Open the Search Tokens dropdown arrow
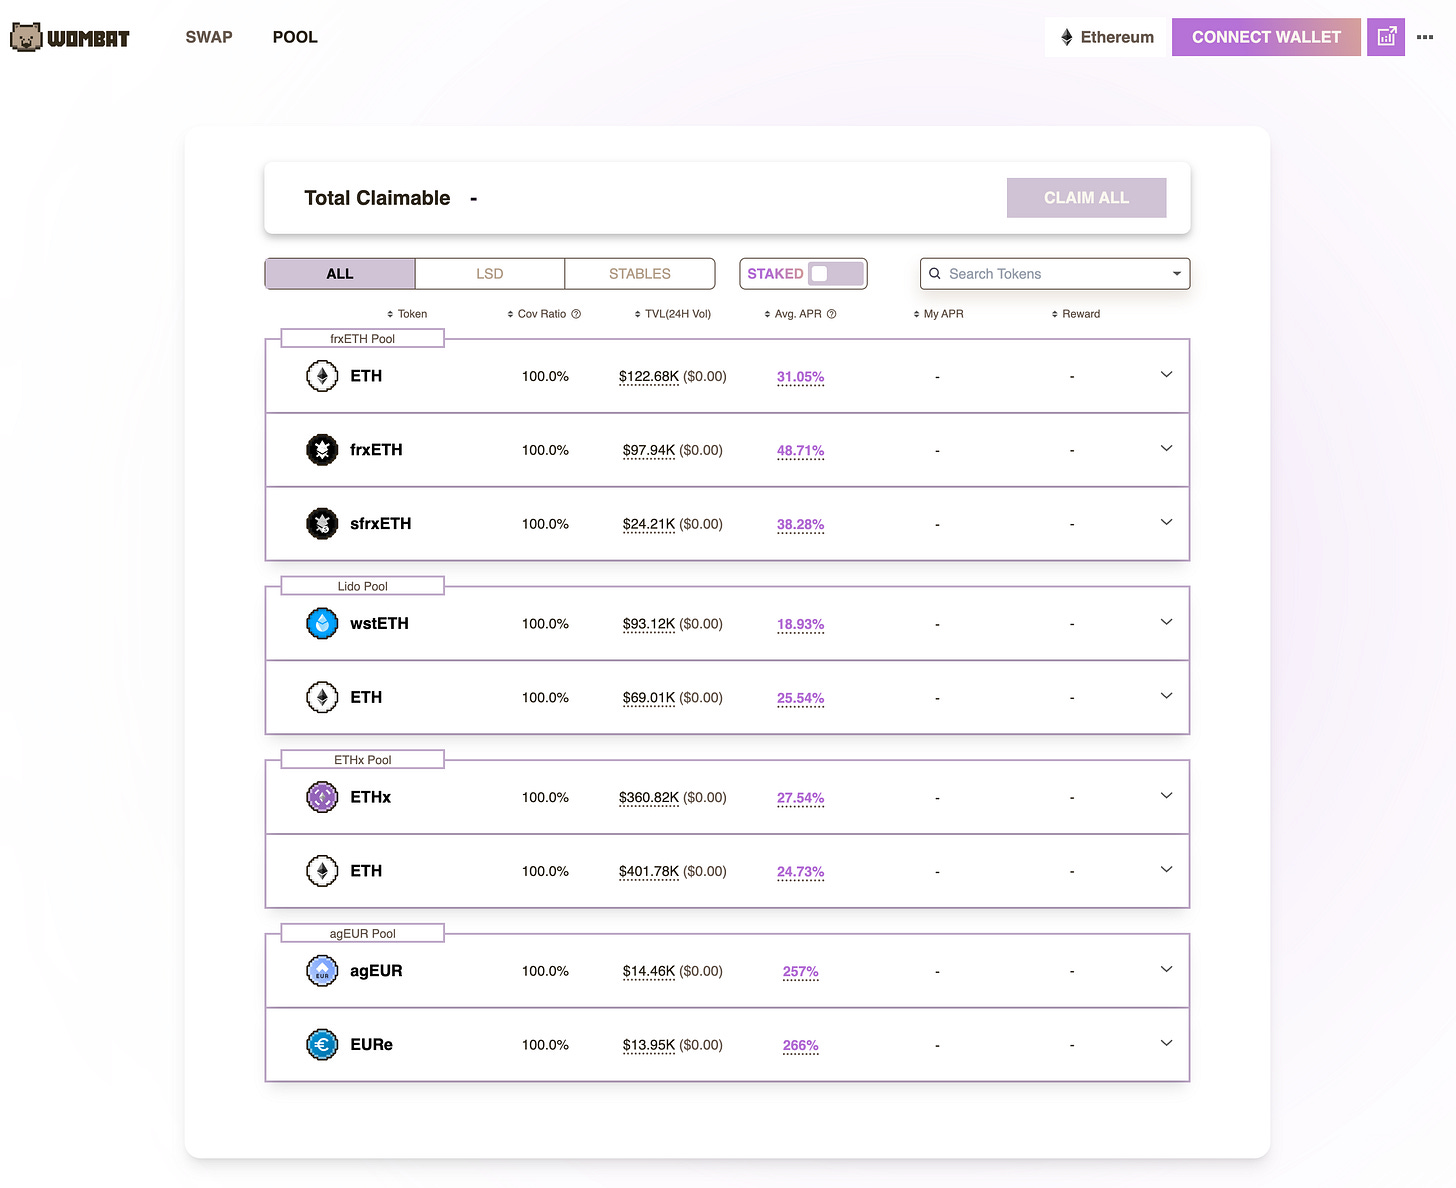The height and width of the screenshot is (1188, 1456). pos(1177,273)
